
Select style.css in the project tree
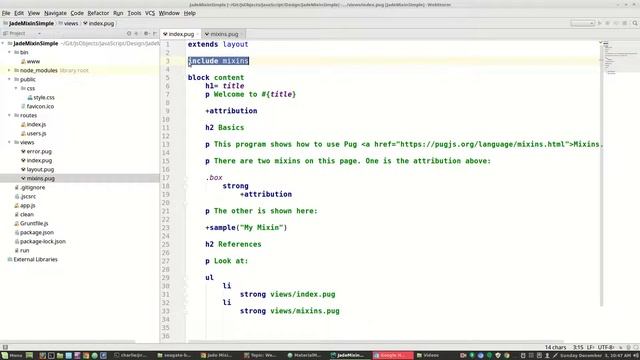pyautogui.click(x=41, y=97)
